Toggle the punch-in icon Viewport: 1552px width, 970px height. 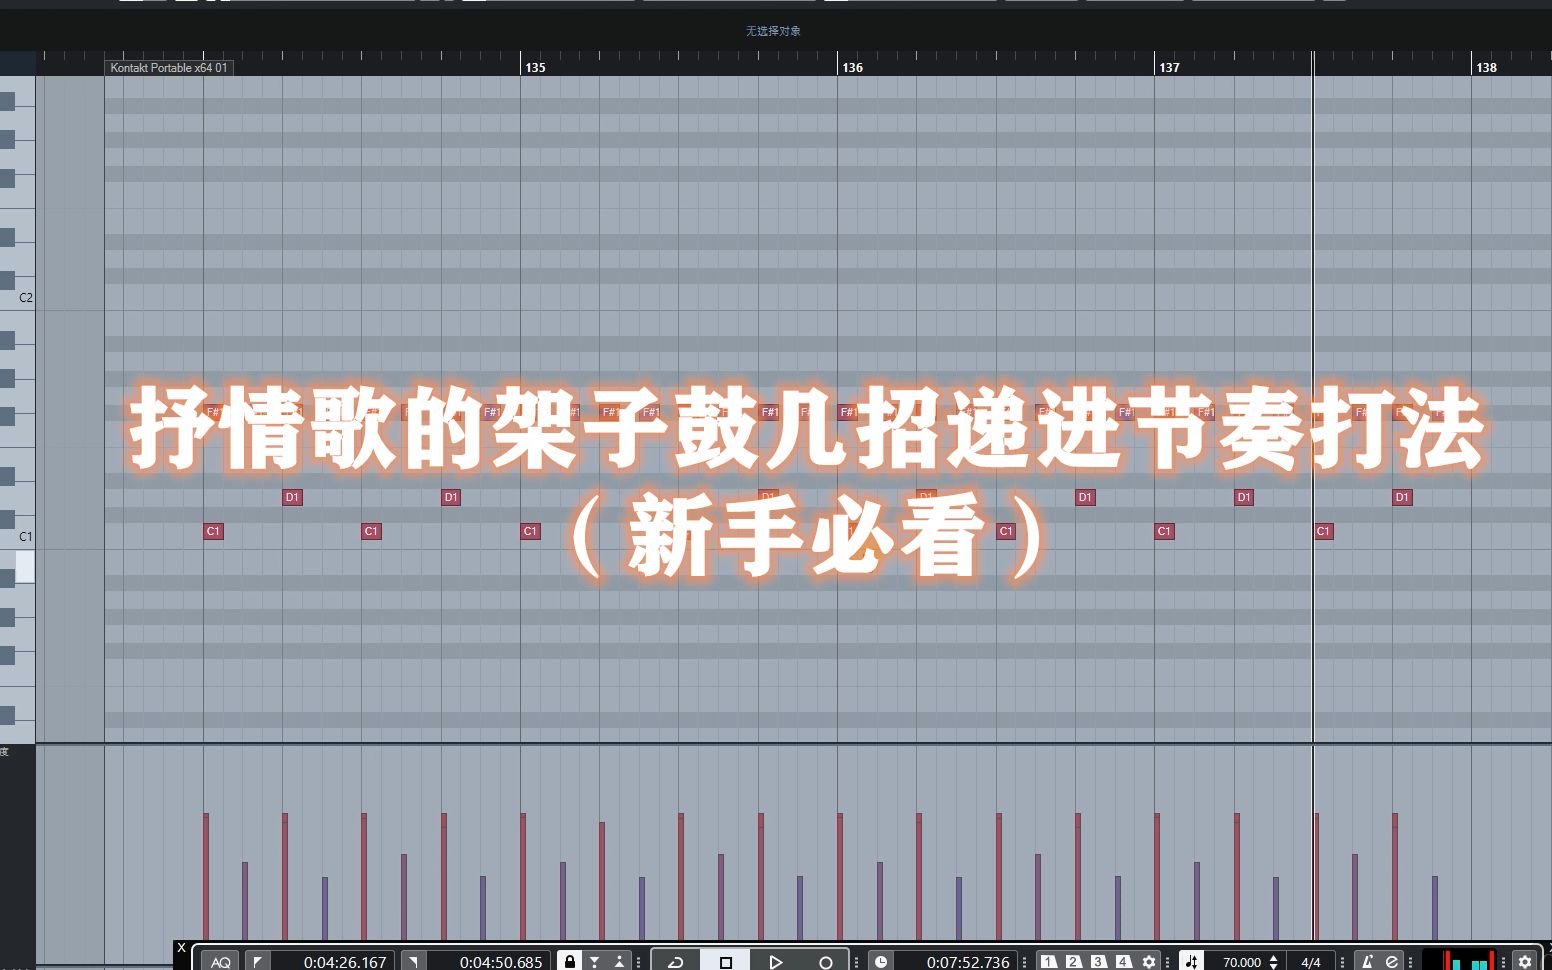(x=595, y=962)
